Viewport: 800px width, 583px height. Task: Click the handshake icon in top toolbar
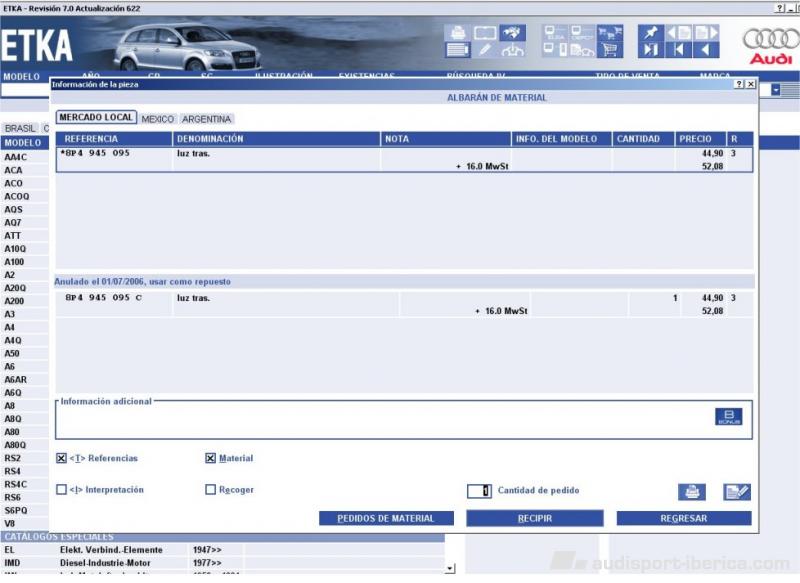(x=512, y=32)
